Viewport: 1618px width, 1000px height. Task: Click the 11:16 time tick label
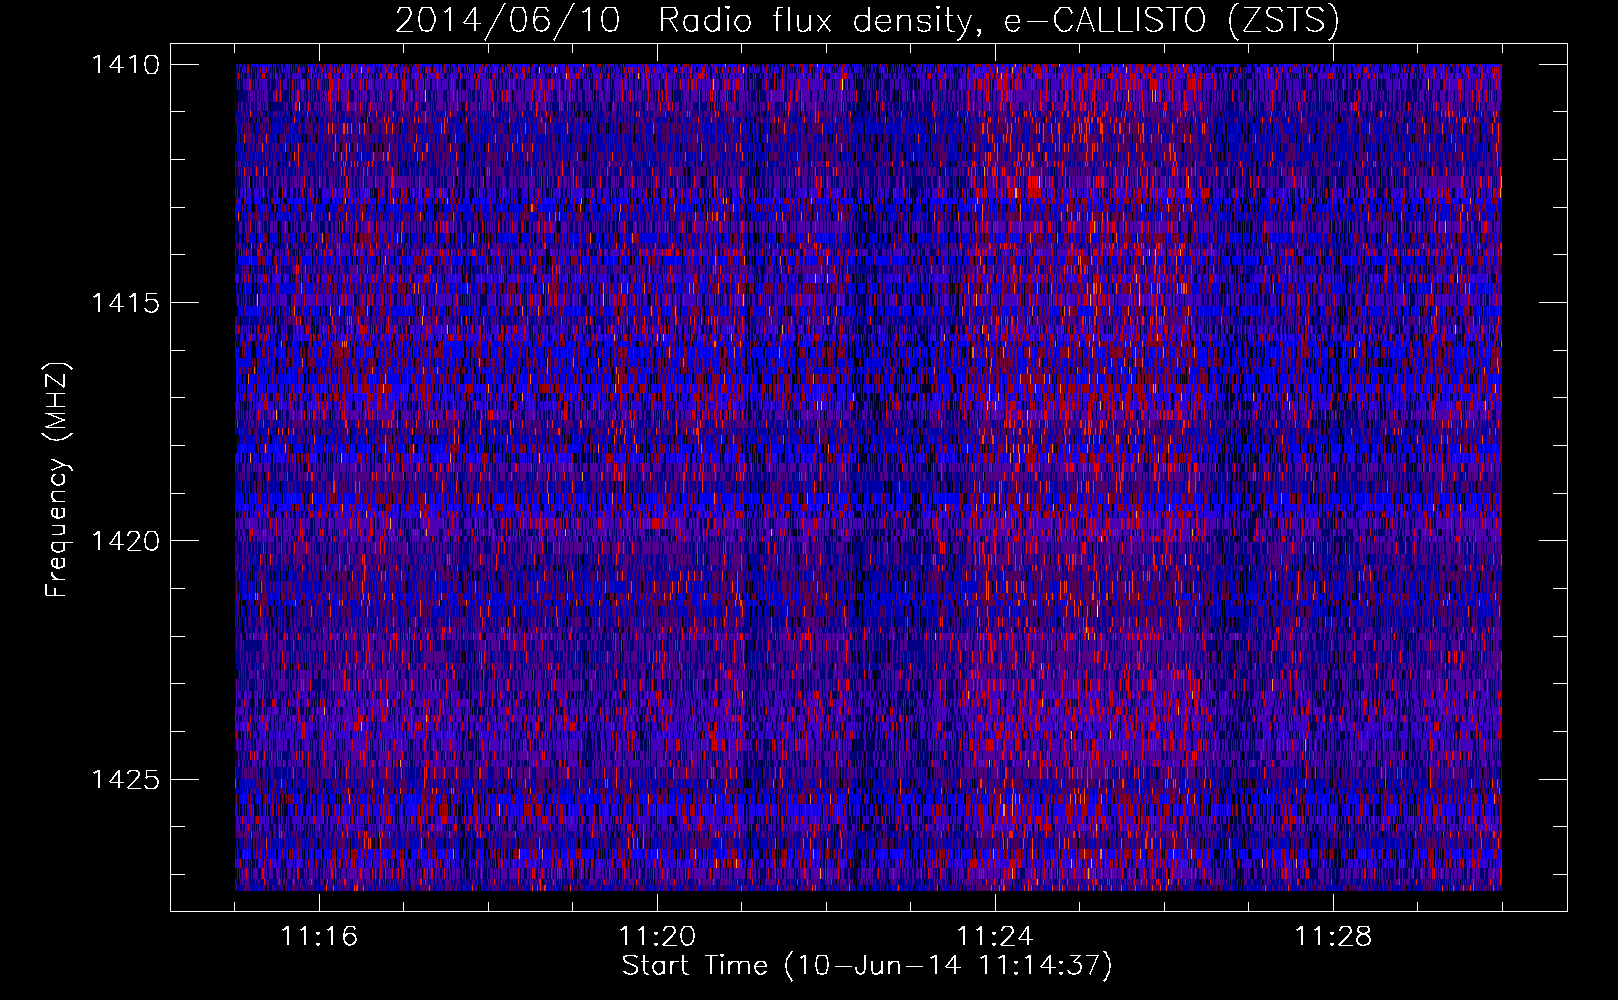coord(319,937)
